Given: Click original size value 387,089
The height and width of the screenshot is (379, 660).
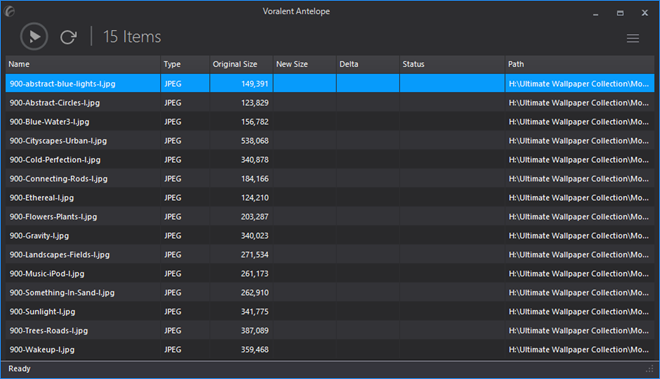Looking at the screenshot, I should pyautogui.click(x=255, y=331).
